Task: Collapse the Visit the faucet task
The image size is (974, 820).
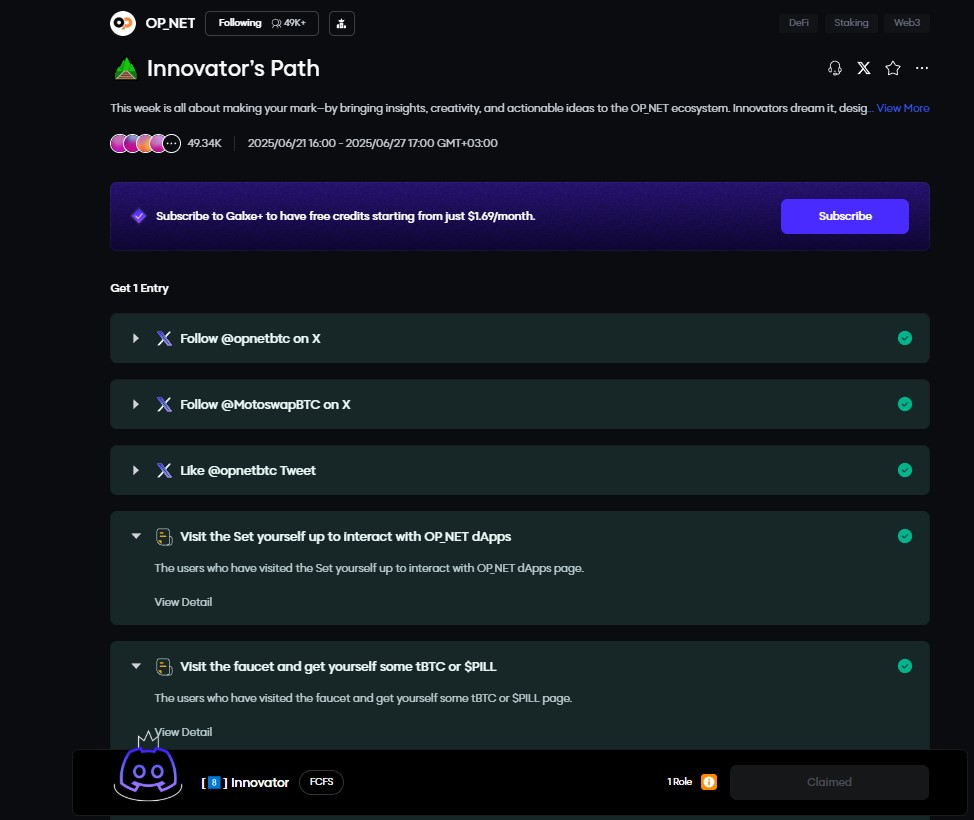Action: tap(136, 666)
